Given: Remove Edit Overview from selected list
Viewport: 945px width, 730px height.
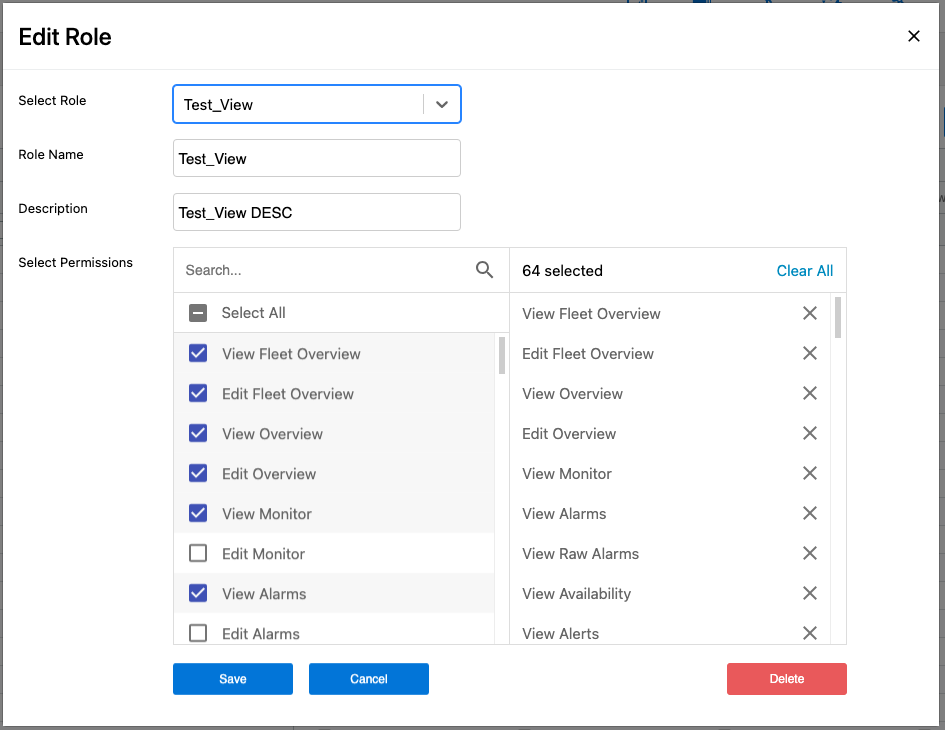Looking at the screenshot, I should click(x=809, y=434).
